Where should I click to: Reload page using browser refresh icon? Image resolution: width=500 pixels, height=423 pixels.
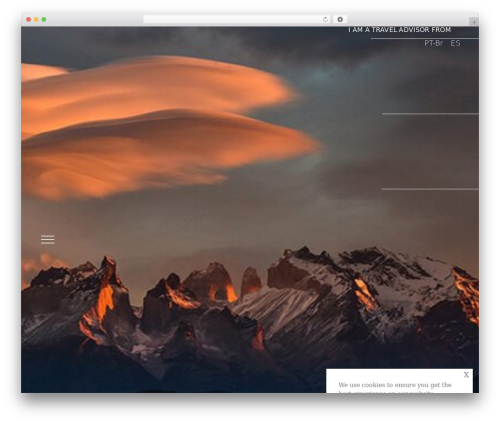click(x=325, y=20)
